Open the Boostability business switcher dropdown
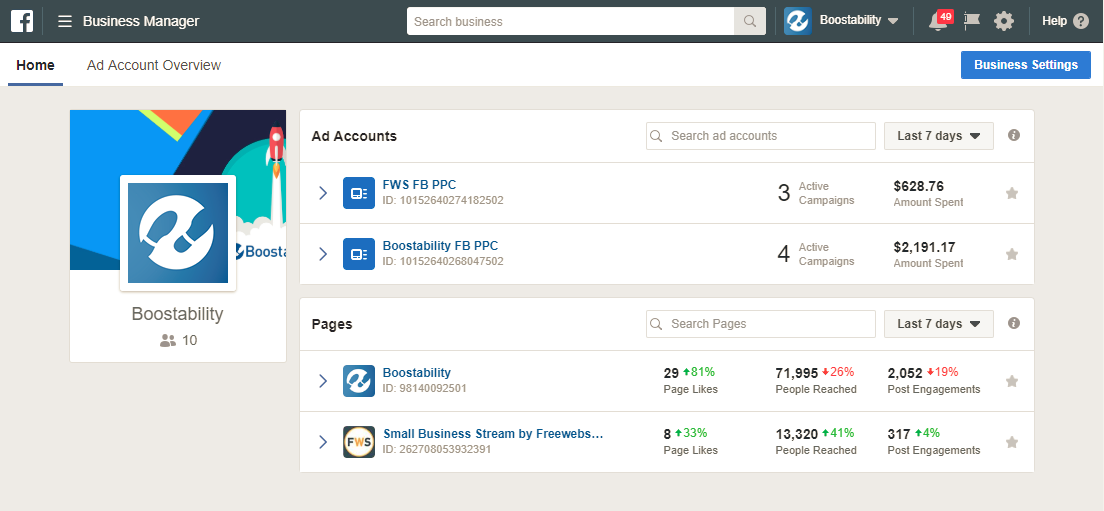The image size is (1104, 511). [x=859, y=20]
